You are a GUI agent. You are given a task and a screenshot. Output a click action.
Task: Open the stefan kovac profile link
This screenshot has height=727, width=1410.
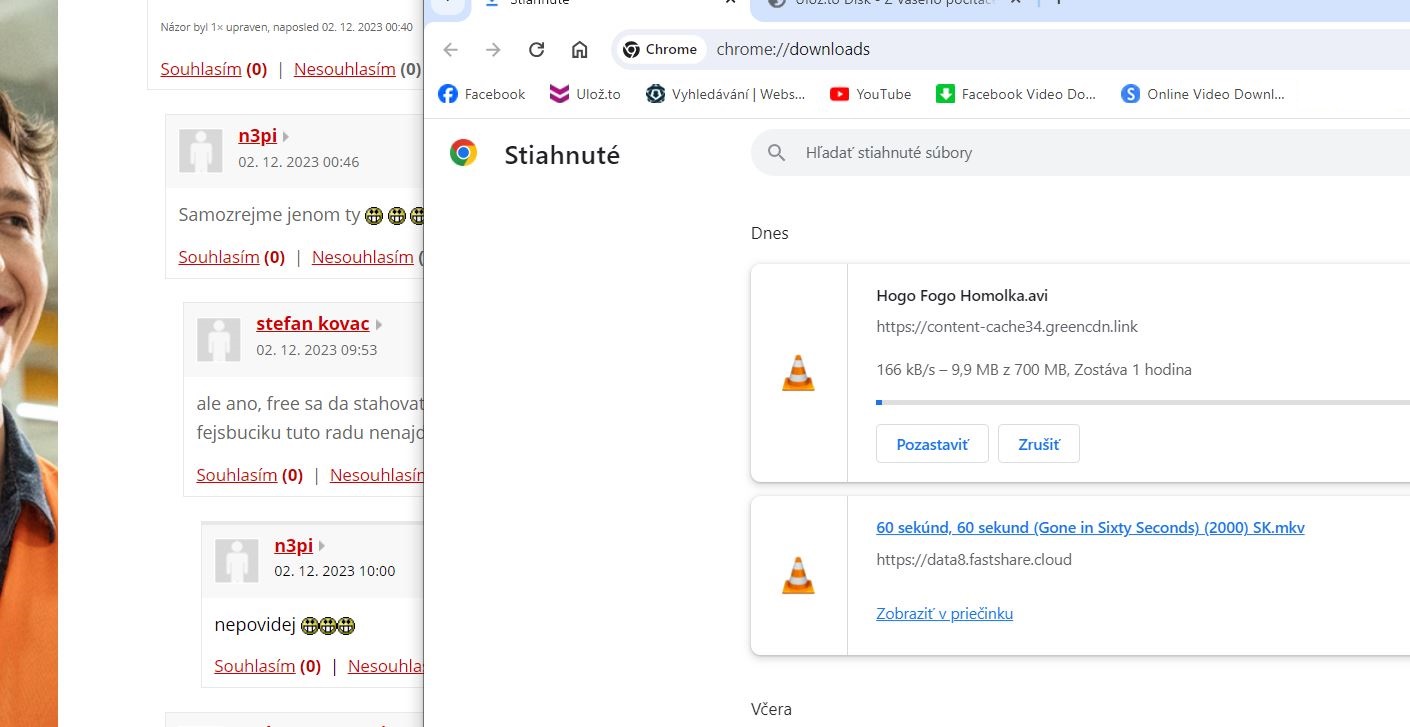[313, 324]
